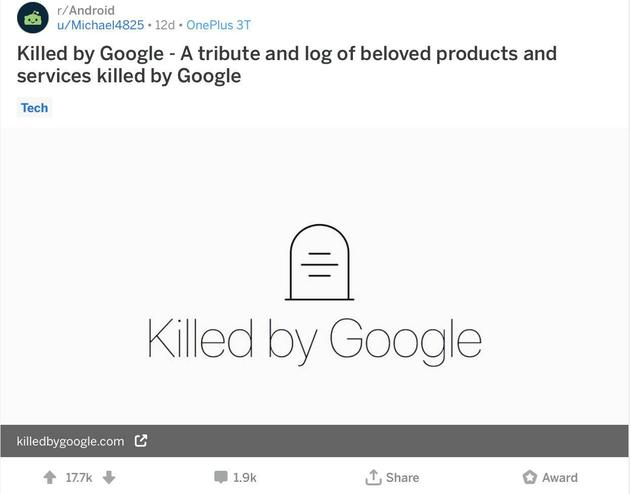This screenshot has height=494, width=630.
Task: Click the external link icon beside killedbygoogle.com
Action: coord(141,441)
